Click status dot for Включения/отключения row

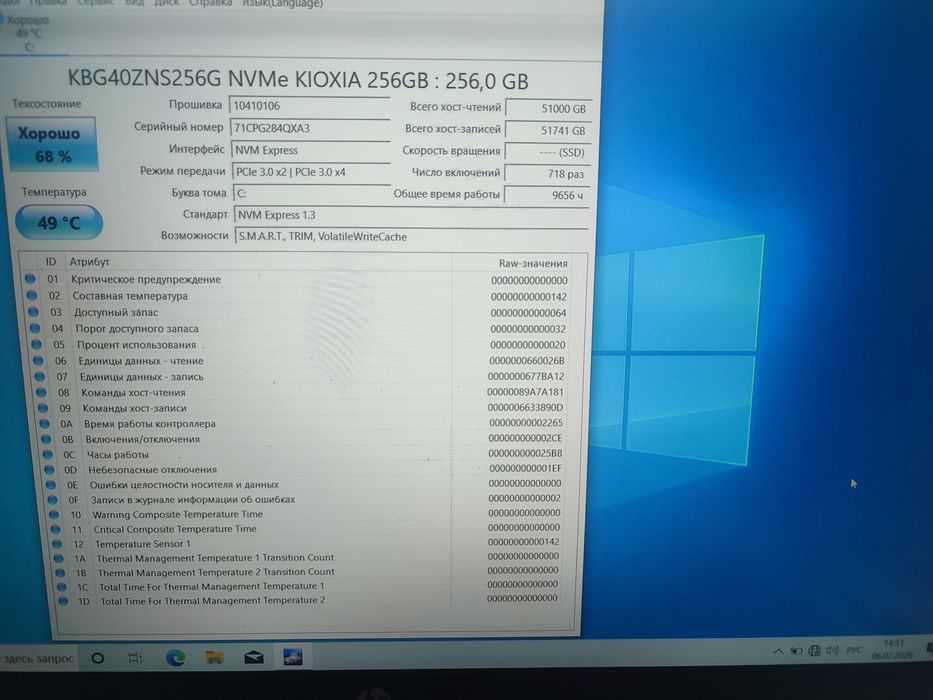(x=46, y=439)
